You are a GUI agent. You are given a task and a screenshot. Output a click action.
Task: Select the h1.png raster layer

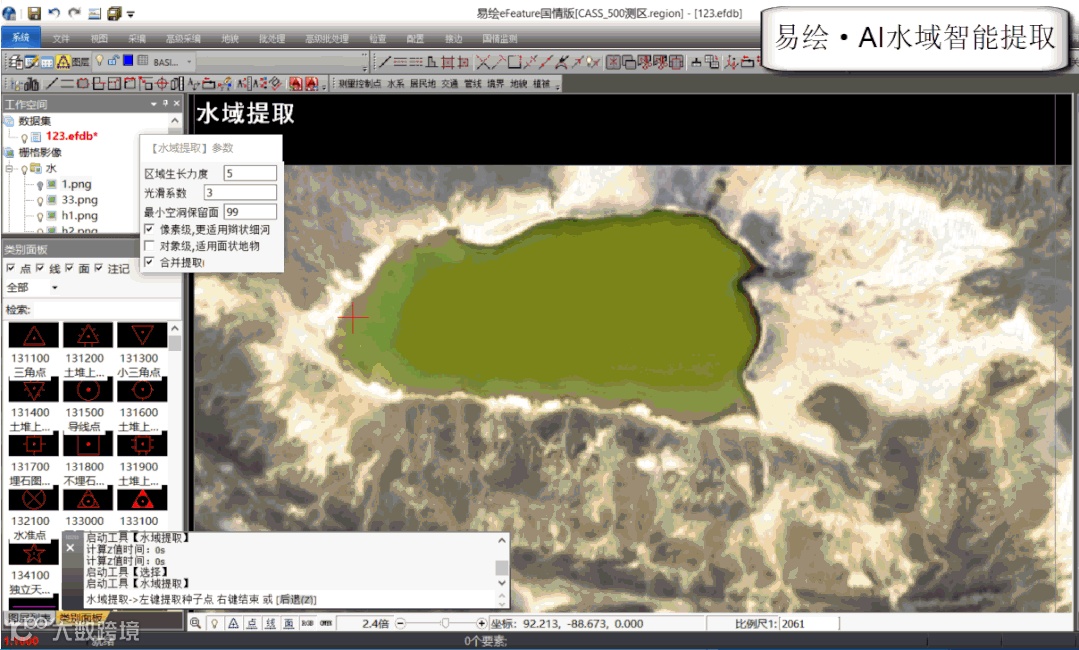click(x=79, y=216)
